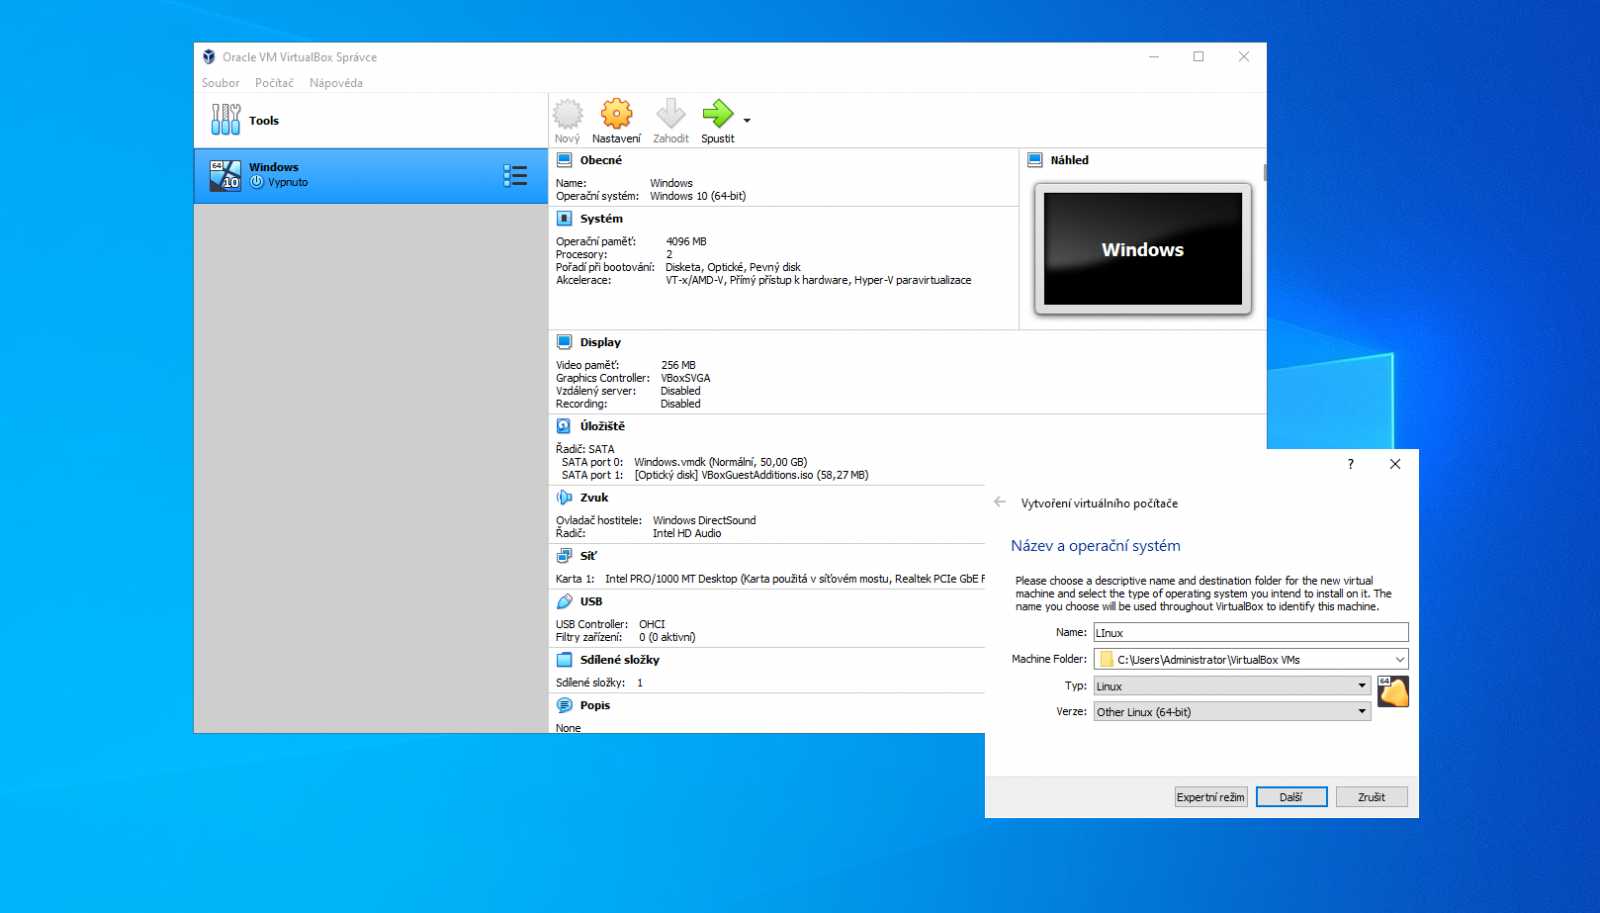The image size is (1600, 913).
Task: Click the Další next button
Action: (x=1291, y=797)
